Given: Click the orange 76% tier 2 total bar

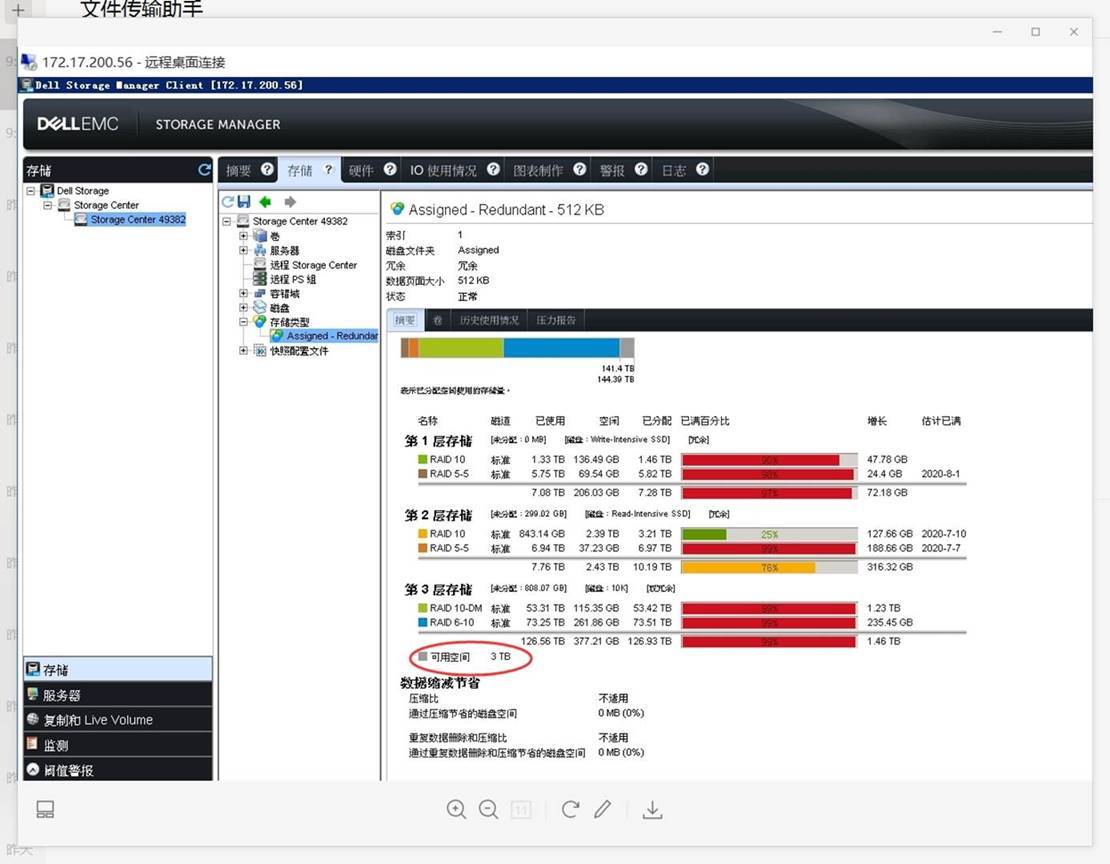Looking at the screenshot, I should point(748,567).
